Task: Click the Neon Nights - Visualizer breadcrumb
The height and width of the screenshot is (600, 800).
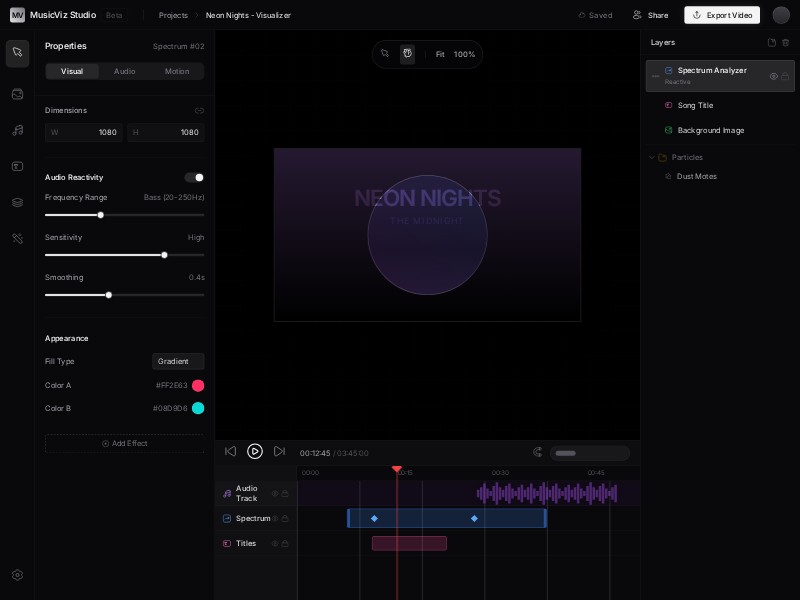Action: pos(248,15)
